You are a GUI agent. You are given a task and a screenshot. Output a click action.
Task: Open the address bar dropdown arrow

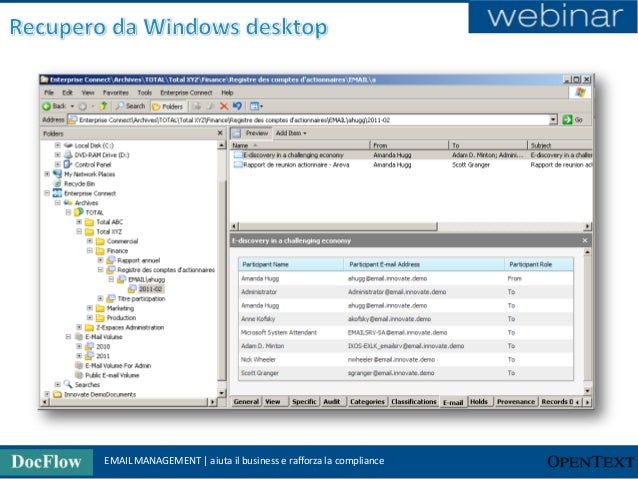pos(553,120)
